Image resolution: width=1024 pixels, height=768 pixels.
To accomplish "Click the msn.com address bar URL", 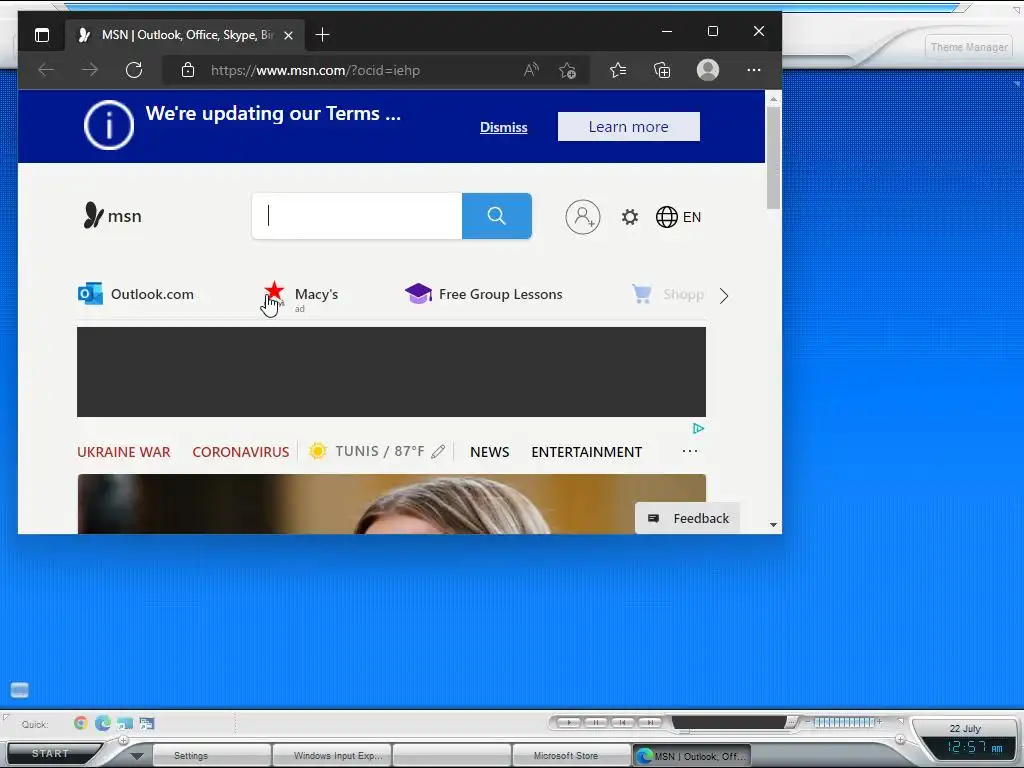I will pos(315,71).
